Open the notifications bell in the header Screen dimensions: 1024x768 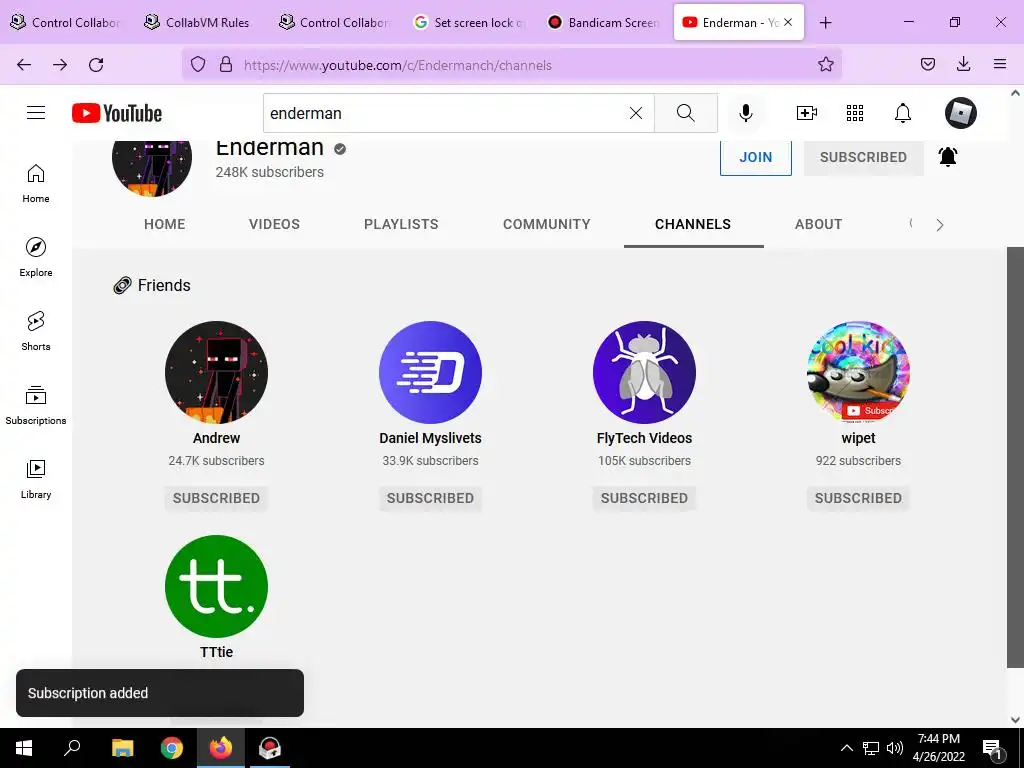(903, 113)
